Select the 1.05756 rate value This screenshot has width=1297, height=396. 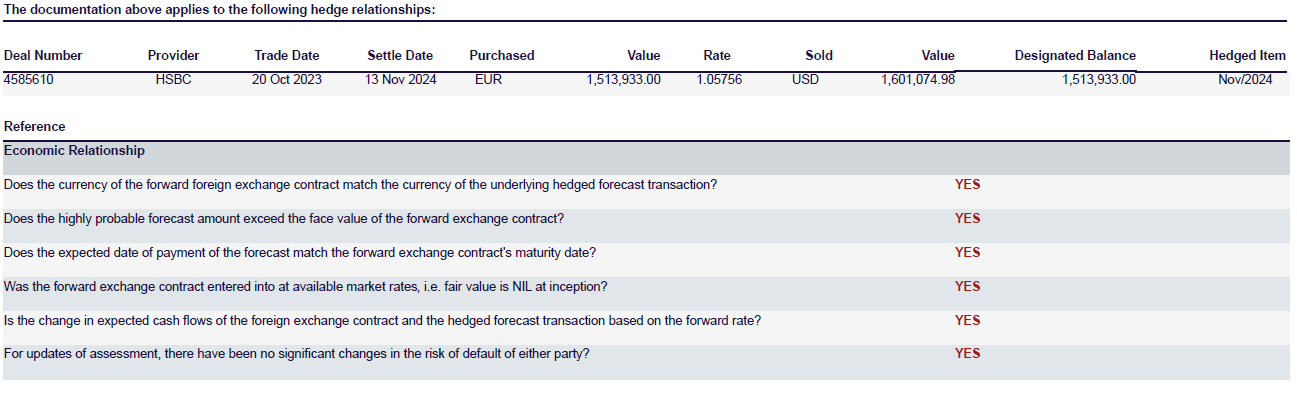tap(719, 80)
